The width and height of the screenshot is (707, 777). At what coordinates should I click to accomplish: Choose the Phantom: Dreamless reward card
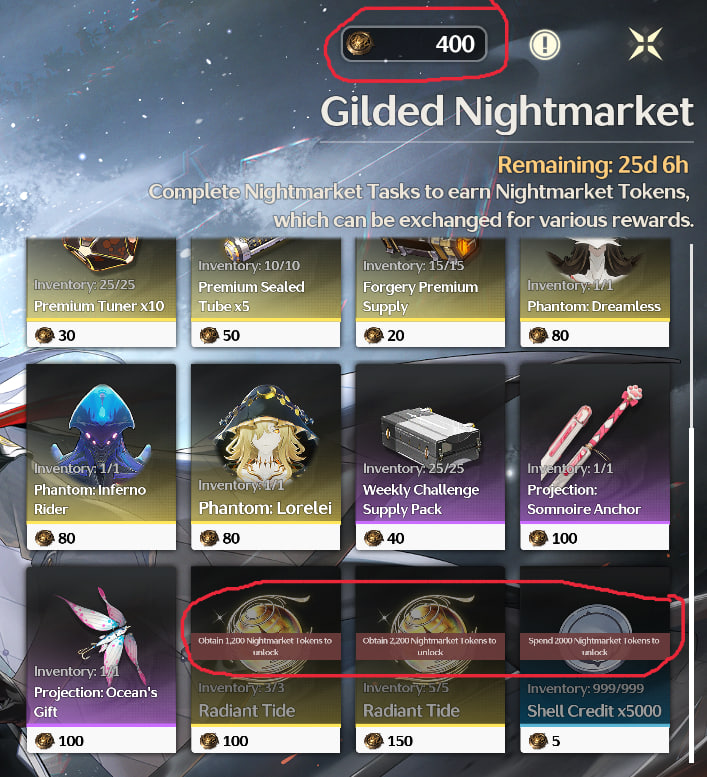[595, 292]
